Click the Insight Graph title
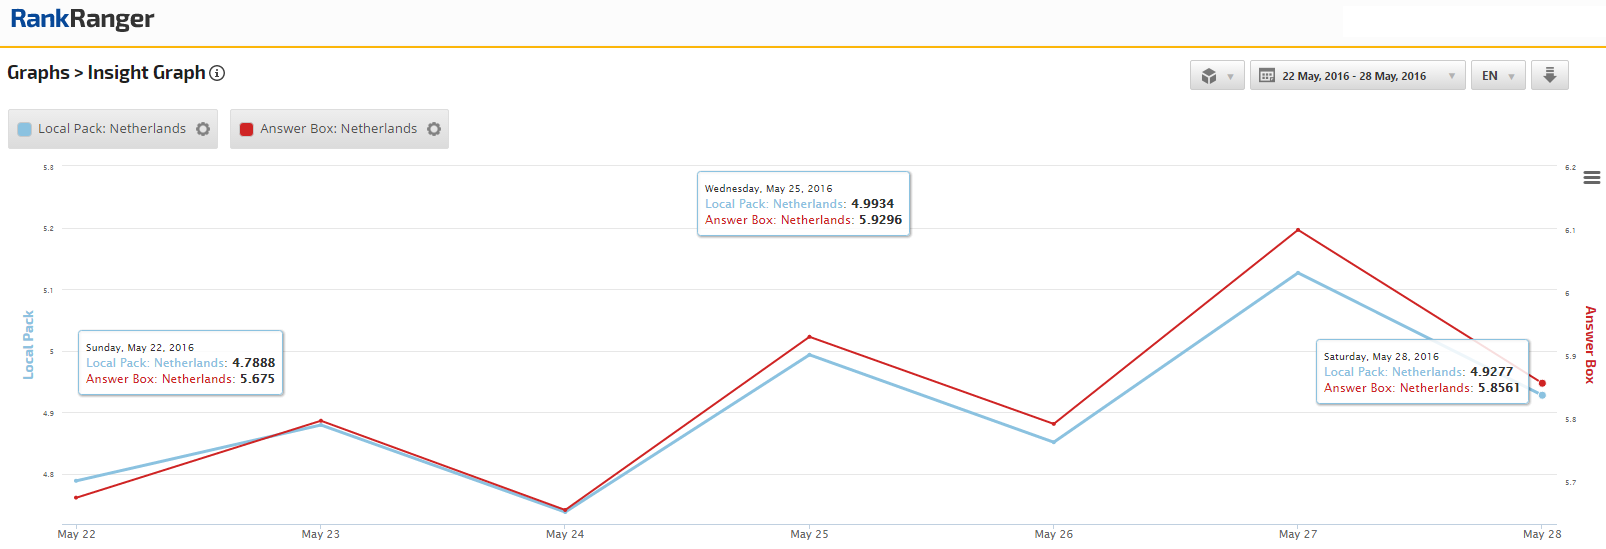Image resolution: width=1606 pixels, height=549 pixels. (x=146, y=73)
